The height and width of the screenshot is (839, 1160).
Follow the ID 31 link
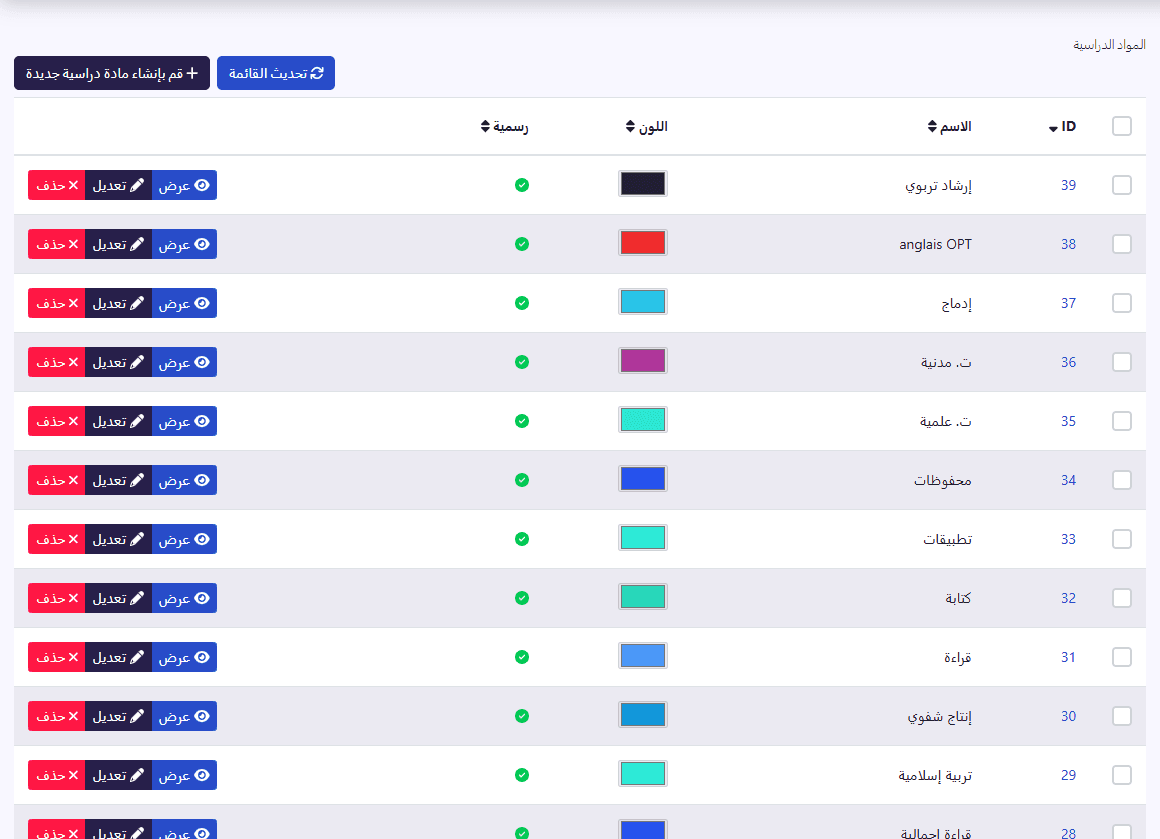tap(1068, 657)
